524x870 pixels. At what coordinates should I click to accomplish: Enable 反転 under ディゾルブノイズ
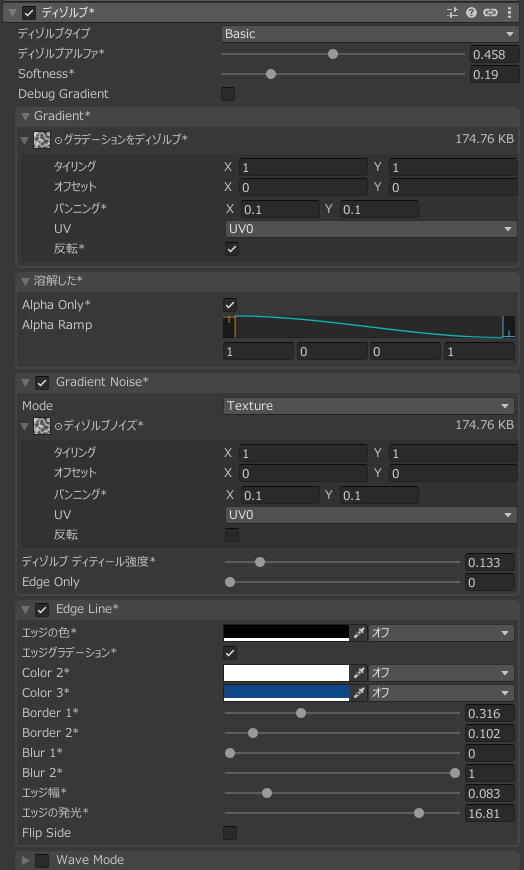point(232,535)
